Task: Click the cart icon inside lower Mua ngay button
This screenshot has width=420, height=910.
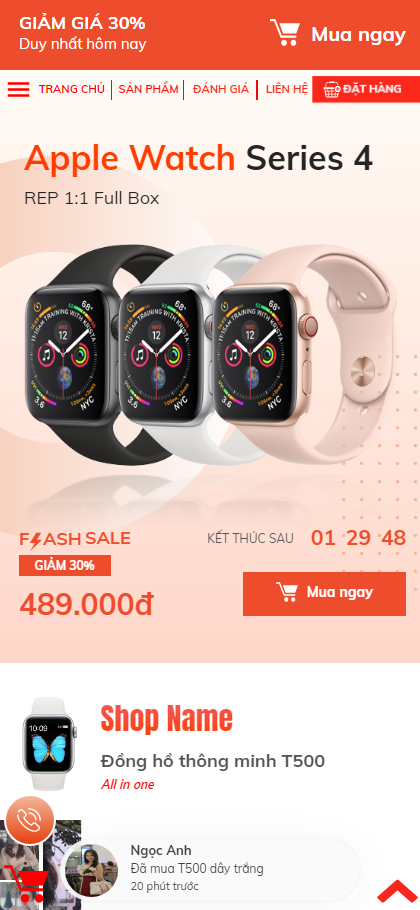Action: [287, 592]
